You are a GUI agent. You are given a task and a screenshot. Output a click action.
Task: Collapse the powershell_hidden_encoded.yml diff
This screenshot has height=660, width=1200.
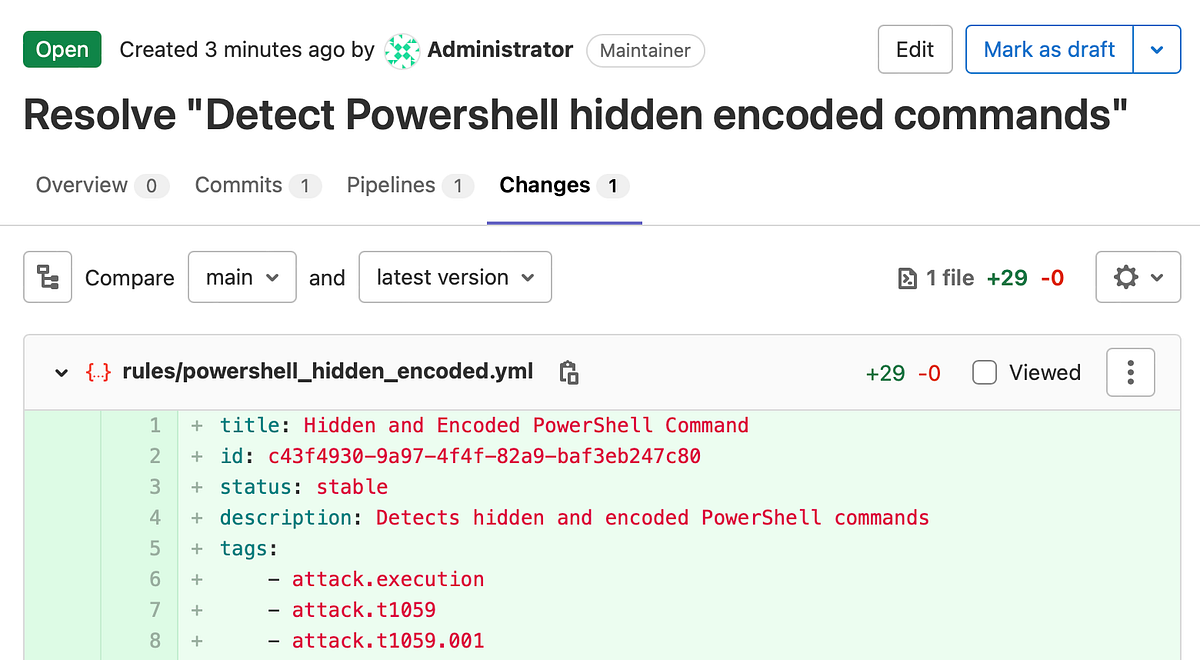click(61, 371)
